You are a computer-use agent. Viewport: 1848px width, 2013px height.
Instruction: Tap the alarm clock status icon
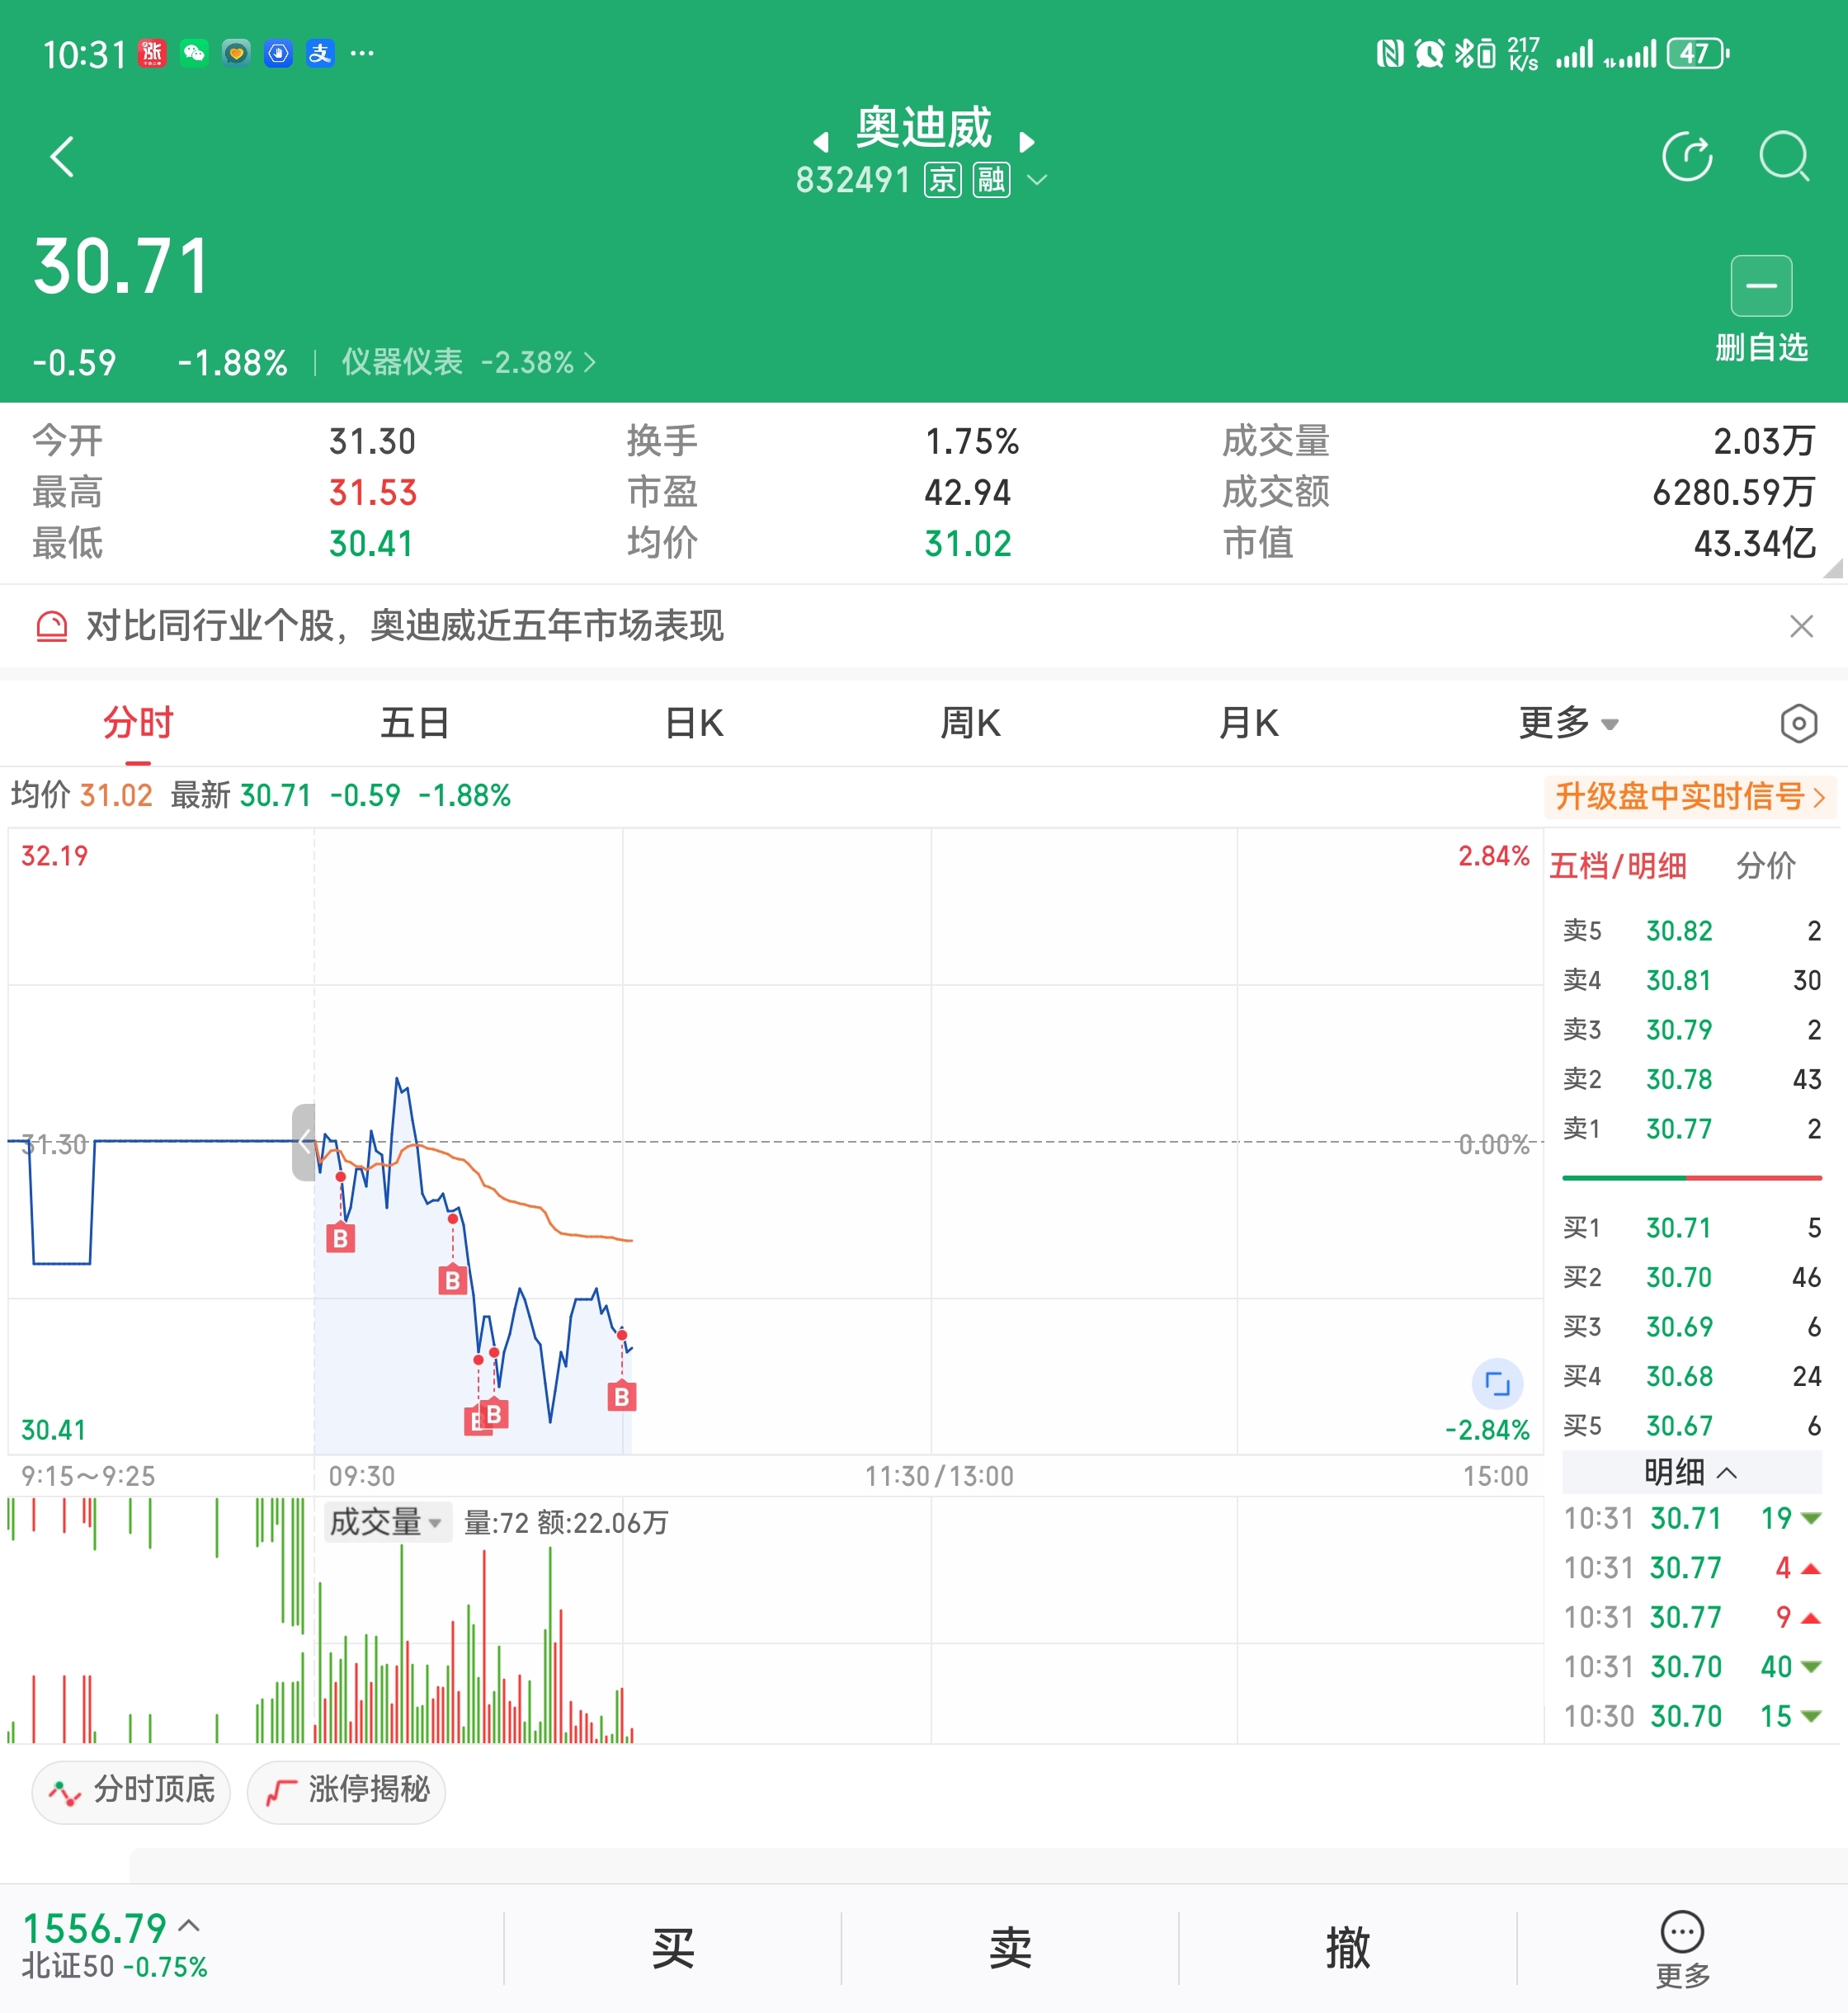point(1430,53)
